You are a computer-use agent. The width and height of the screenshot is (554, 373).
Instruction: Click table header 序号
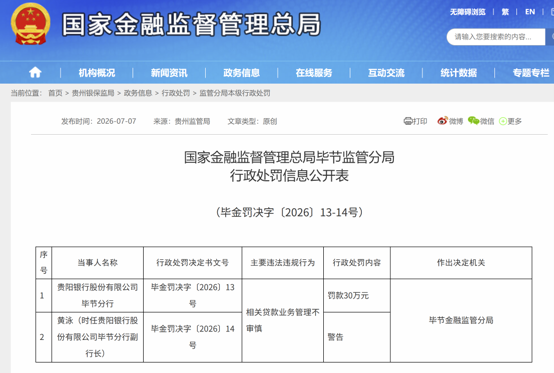pos(43,262)
